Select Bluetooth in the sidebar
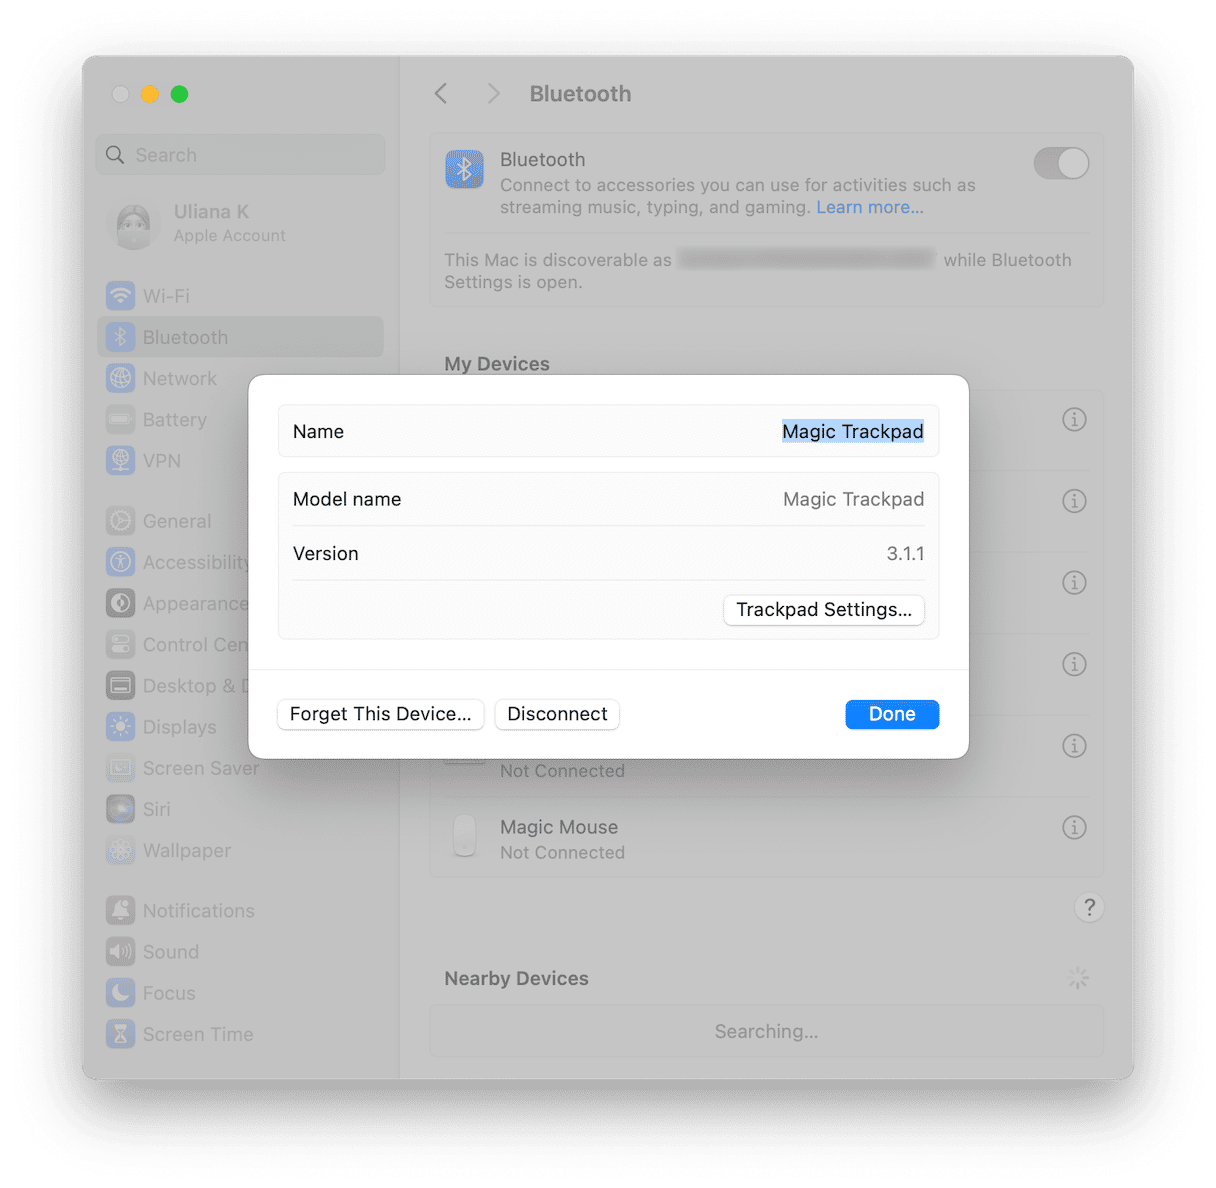The image size is (1216, 1188). tap(241, 337)
